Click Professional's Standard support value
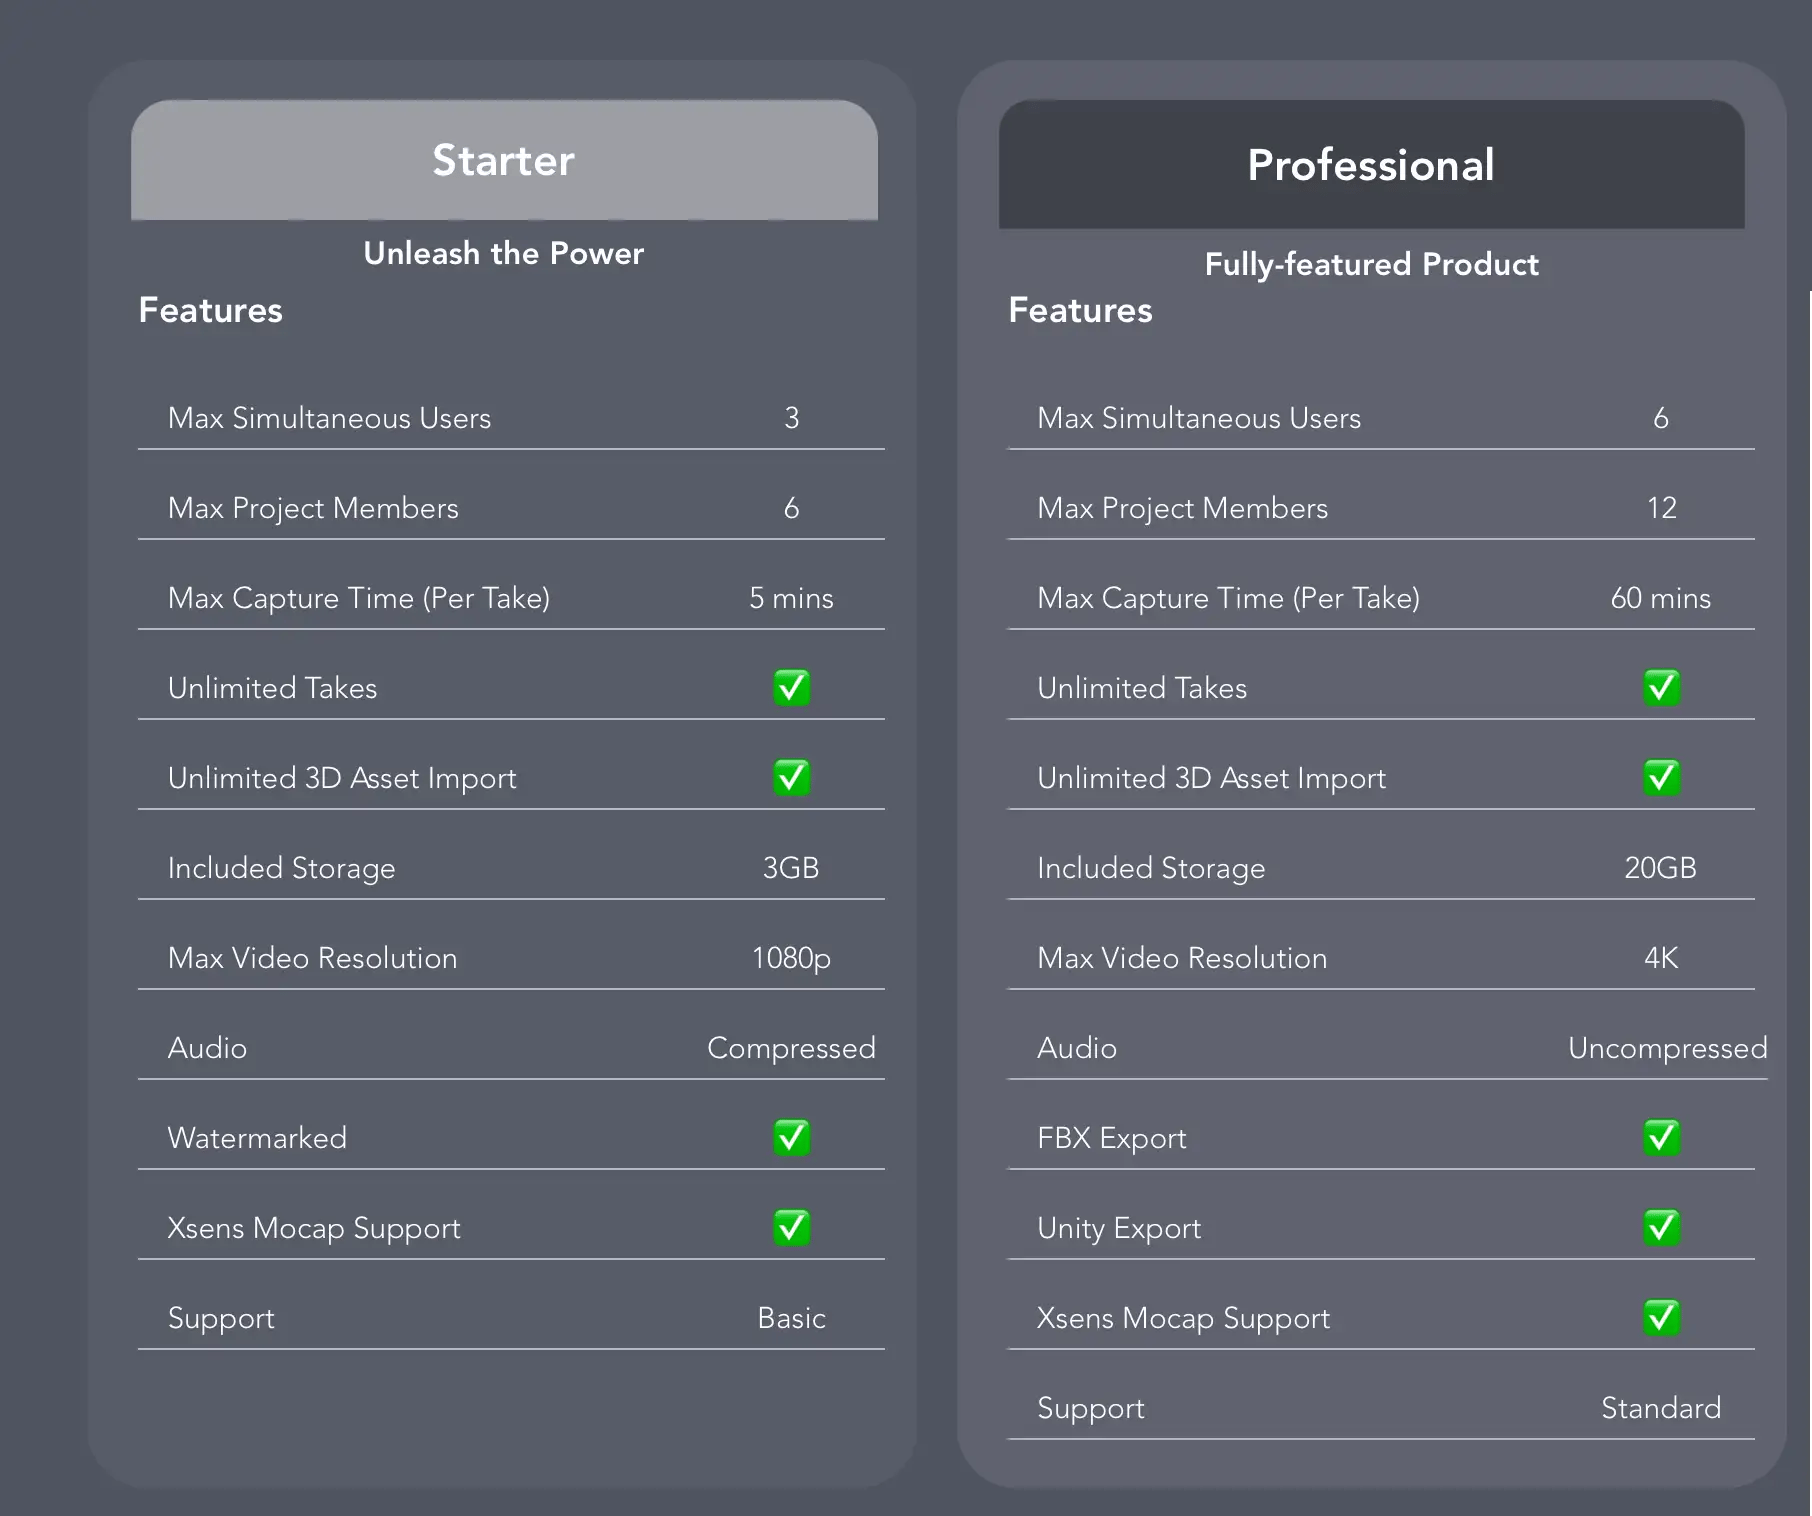Image resolution: width=1812 pixels, height=1516 pixels. tap(1661, 1408)
